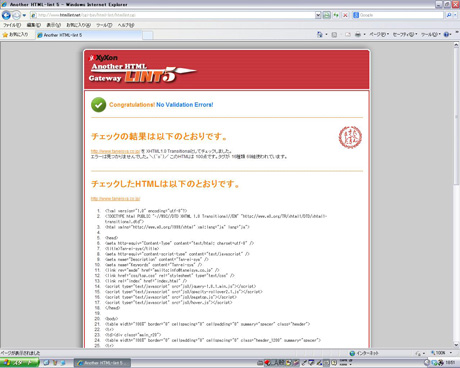The height and width of the screenshot is (368, 460).
Task: Click the Help question mark icon
Action: 446,34
